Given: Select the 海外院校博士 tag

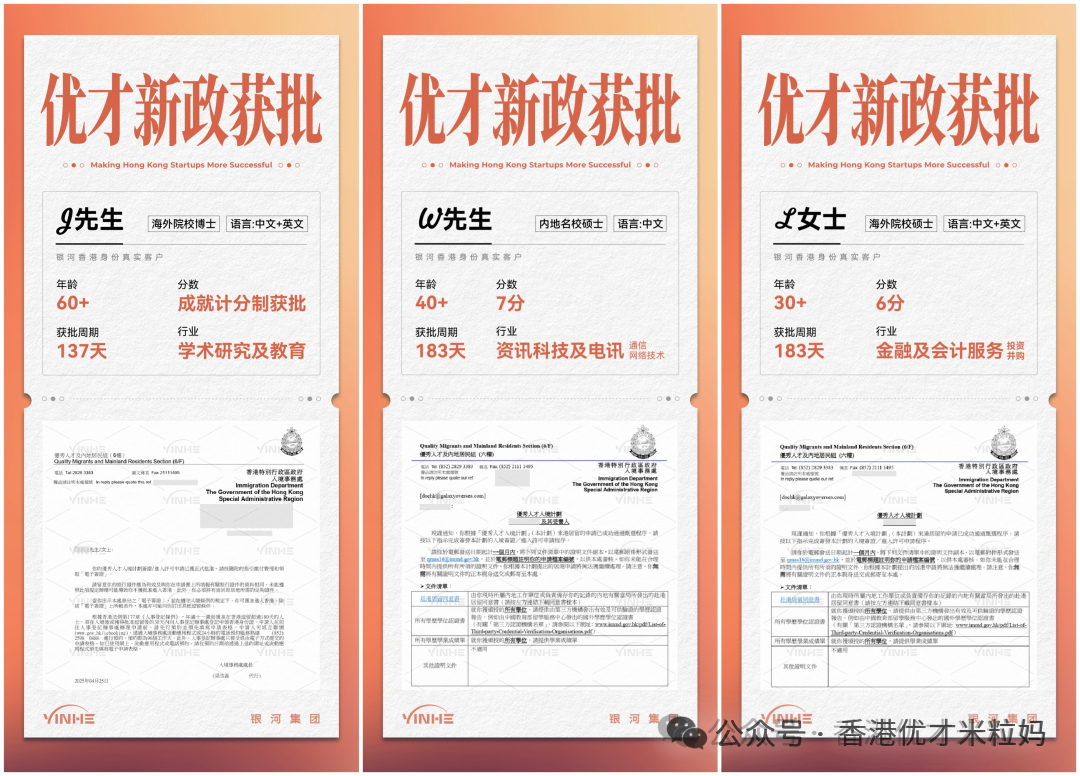Looking at the screenshot, I should [x=183, y=224].
